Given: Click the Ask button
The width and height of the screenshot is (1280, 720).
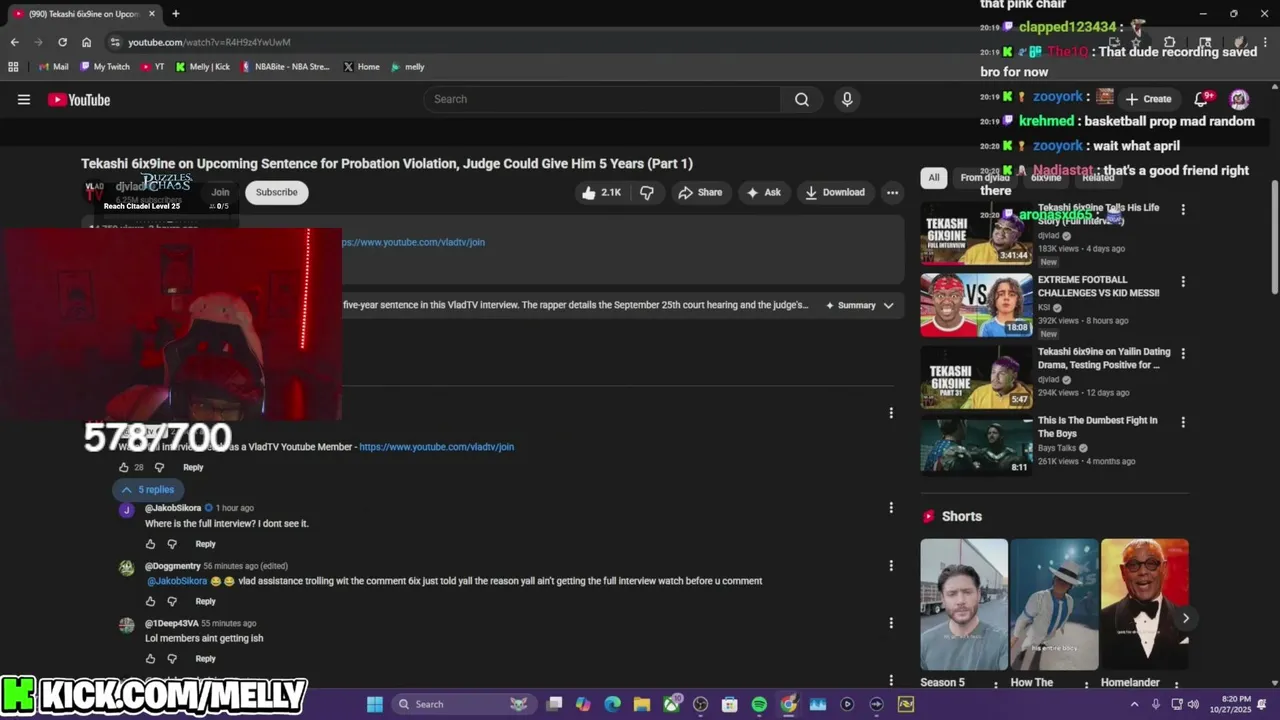Looking at the screenshot, I should tap(764, 192).
